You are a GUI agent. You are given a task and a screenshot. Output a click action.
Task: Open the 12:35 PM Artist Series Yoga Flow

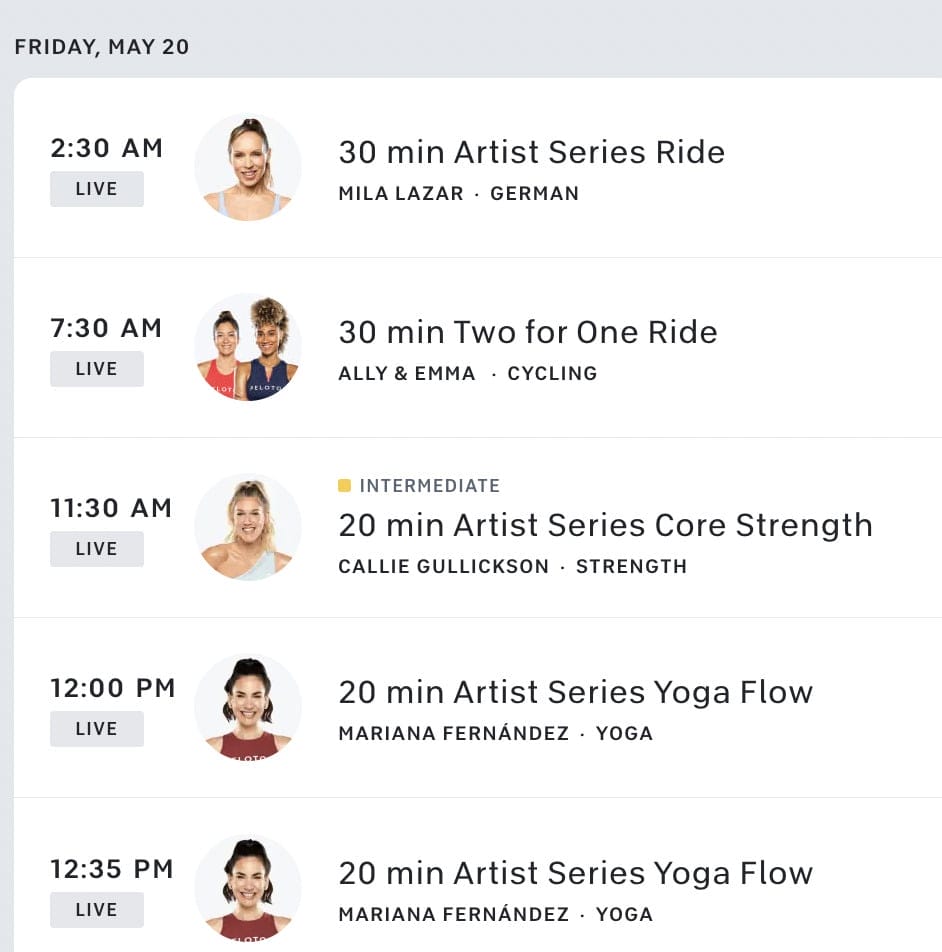[575, 873]
